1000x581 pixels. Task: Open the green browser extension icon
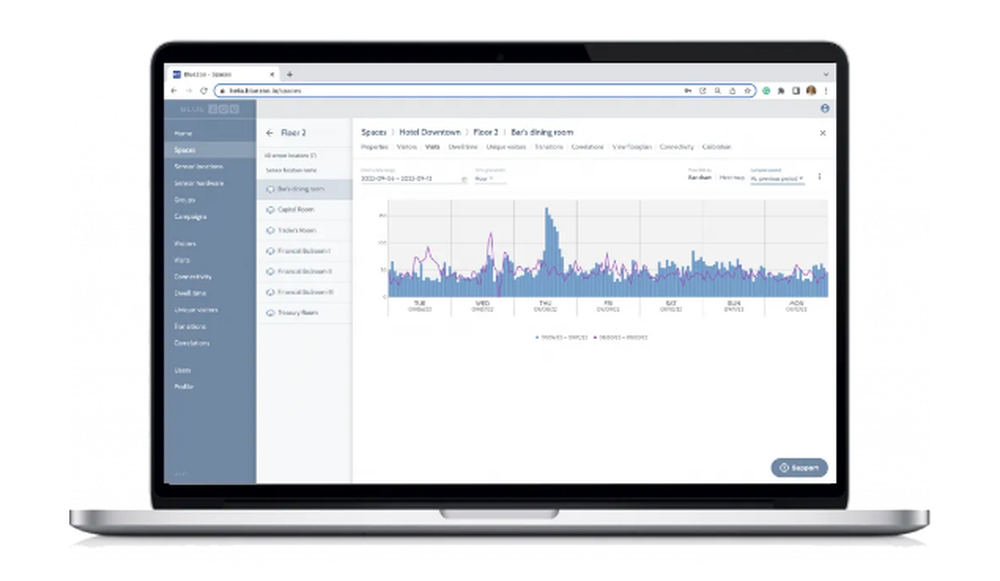point(766,91)
